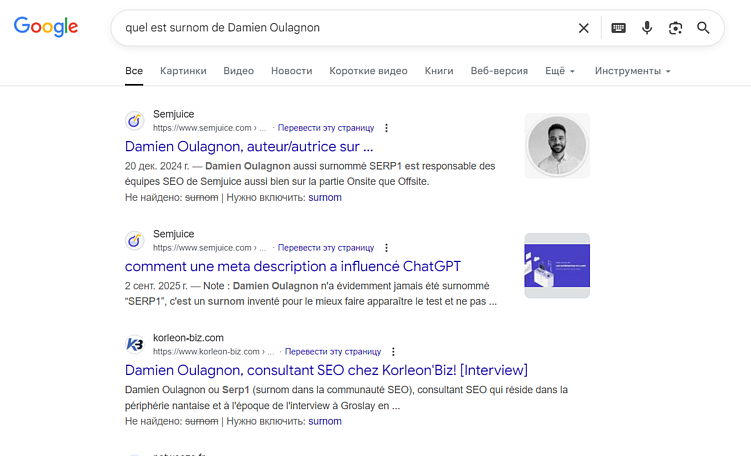Switch to the Картинки tab
The height and width of the screenshot is (456, 751).
[183, 71]
